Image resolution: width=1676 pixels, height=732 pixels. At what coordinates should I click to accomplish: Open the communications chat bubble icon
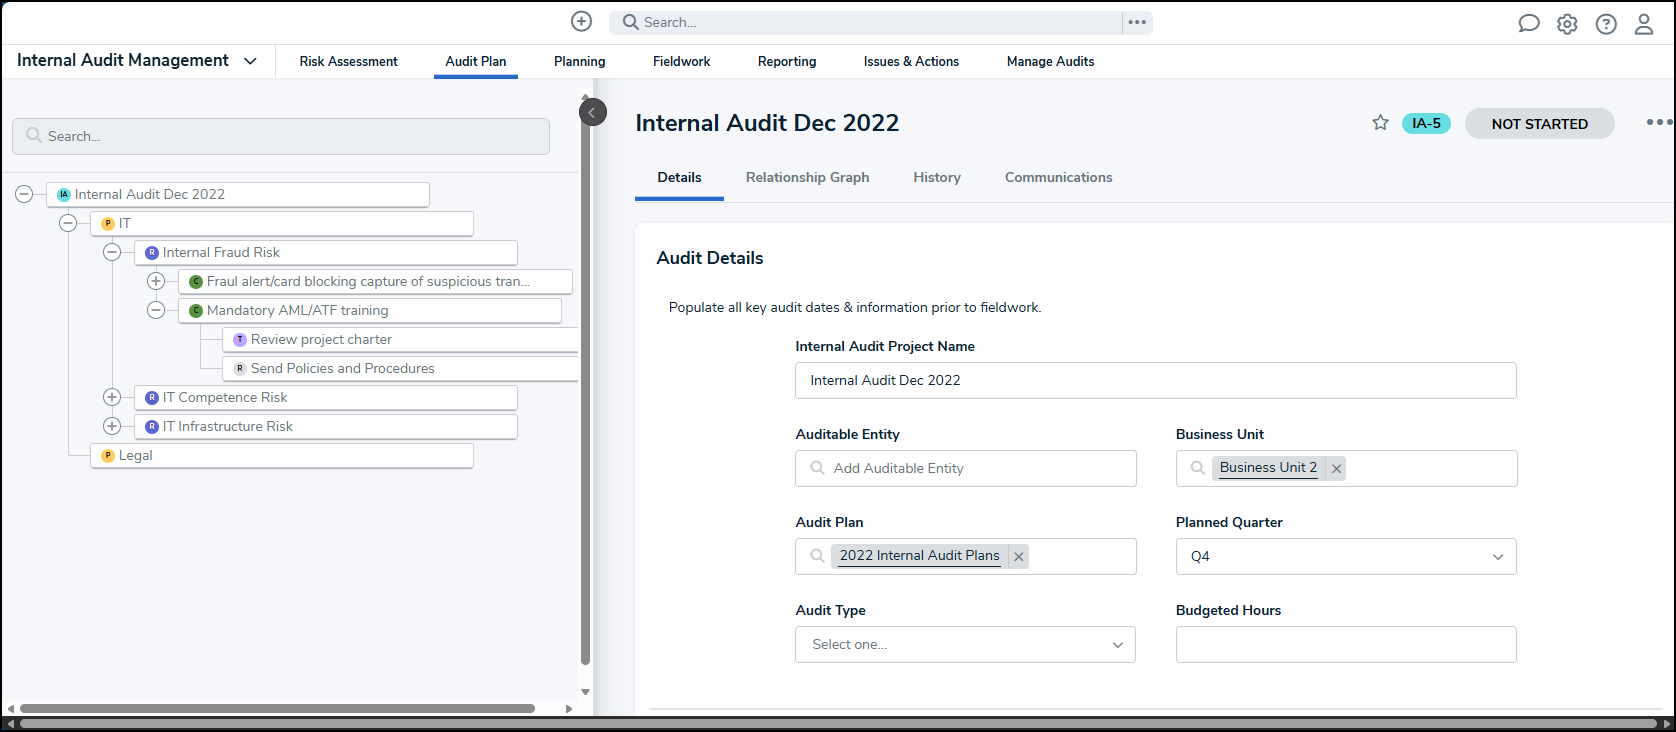click(1528, 24)
